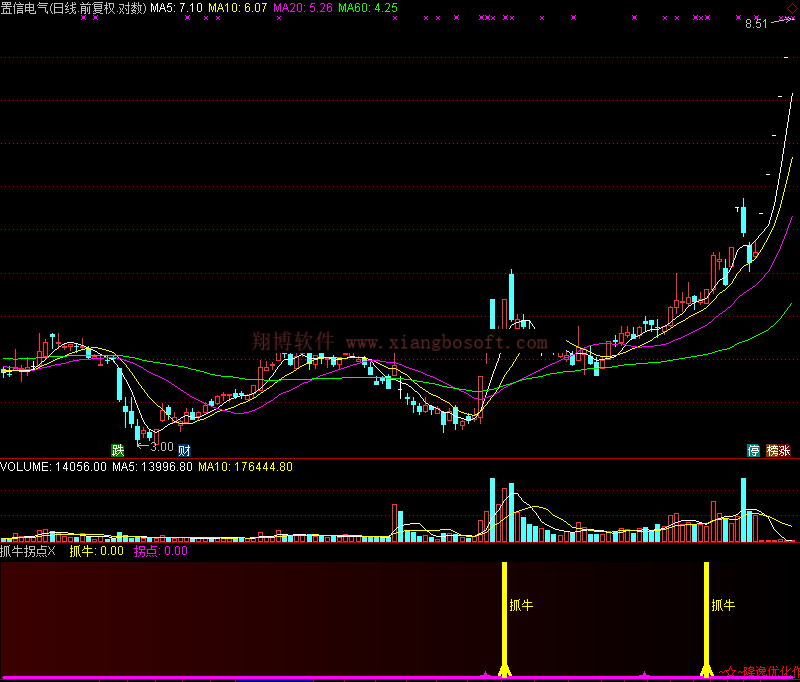Click the volume MA5: 13996.80 label
This screenshot has width=800, height=682.
coord(153,467)
